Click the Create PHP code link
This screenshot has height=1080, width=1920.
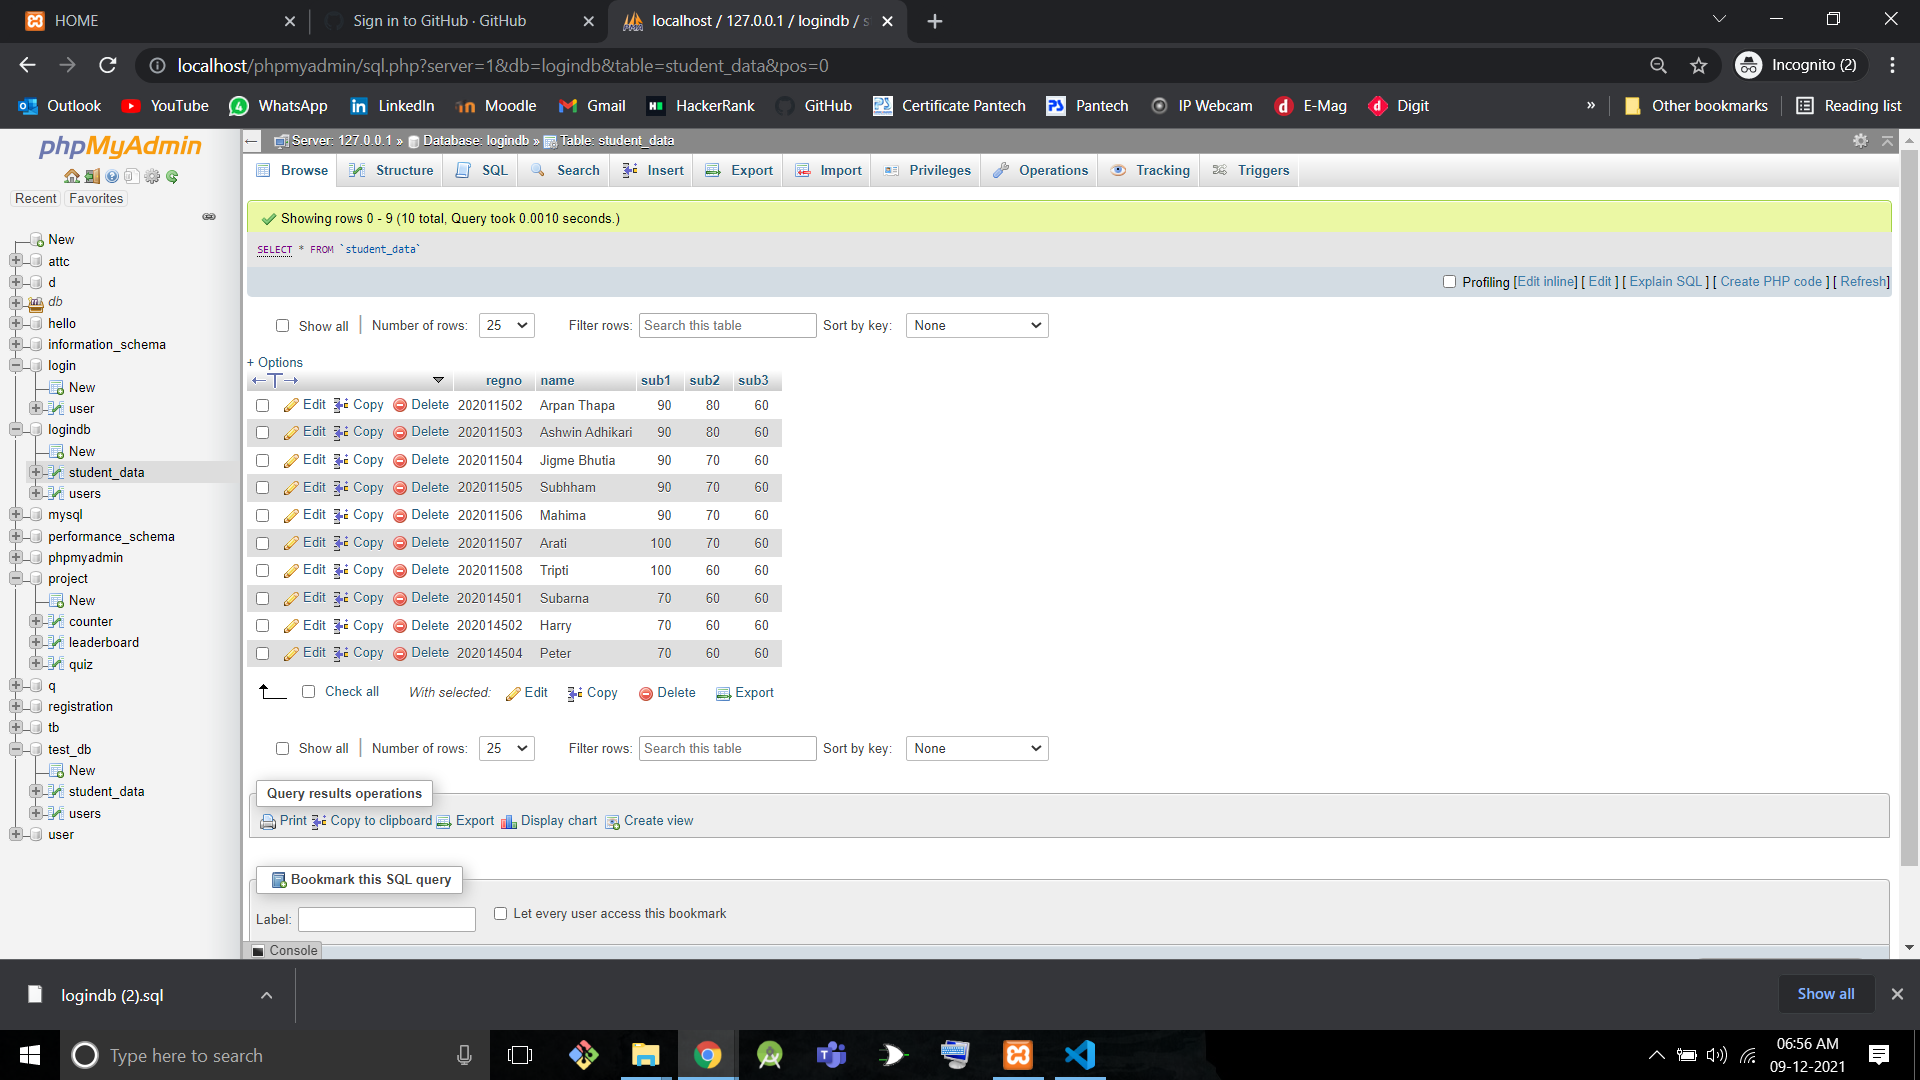pyautogui.click(x=1770, y=282)
